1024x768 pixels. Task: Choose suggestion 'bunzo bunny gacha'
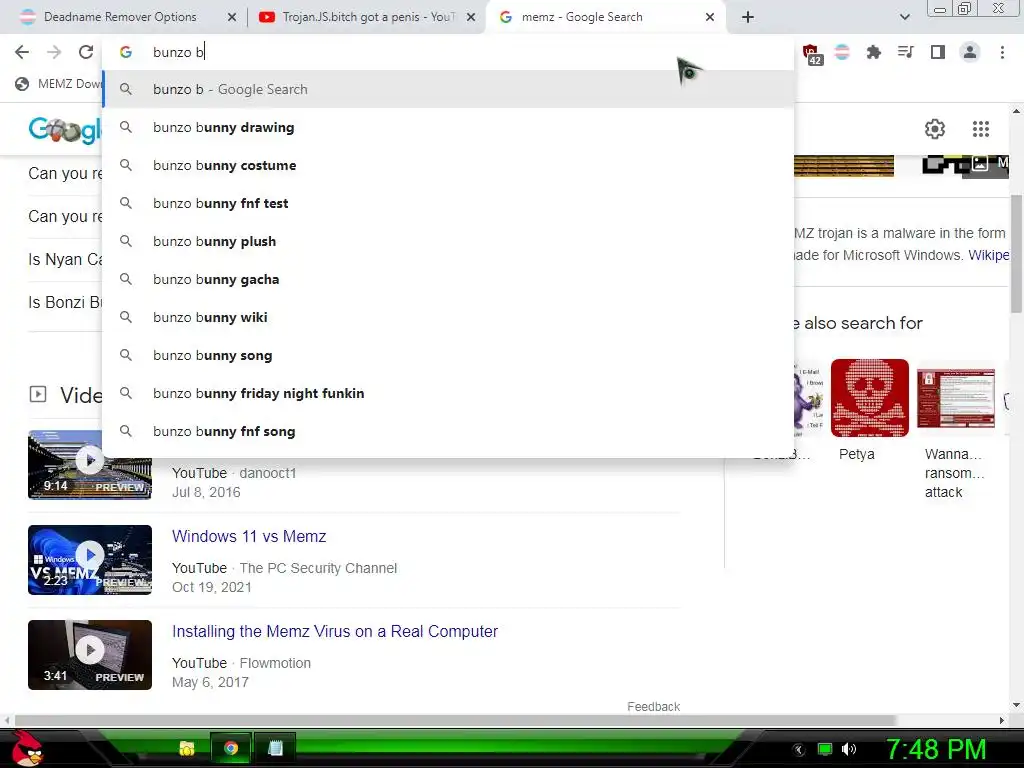[448, 279]
